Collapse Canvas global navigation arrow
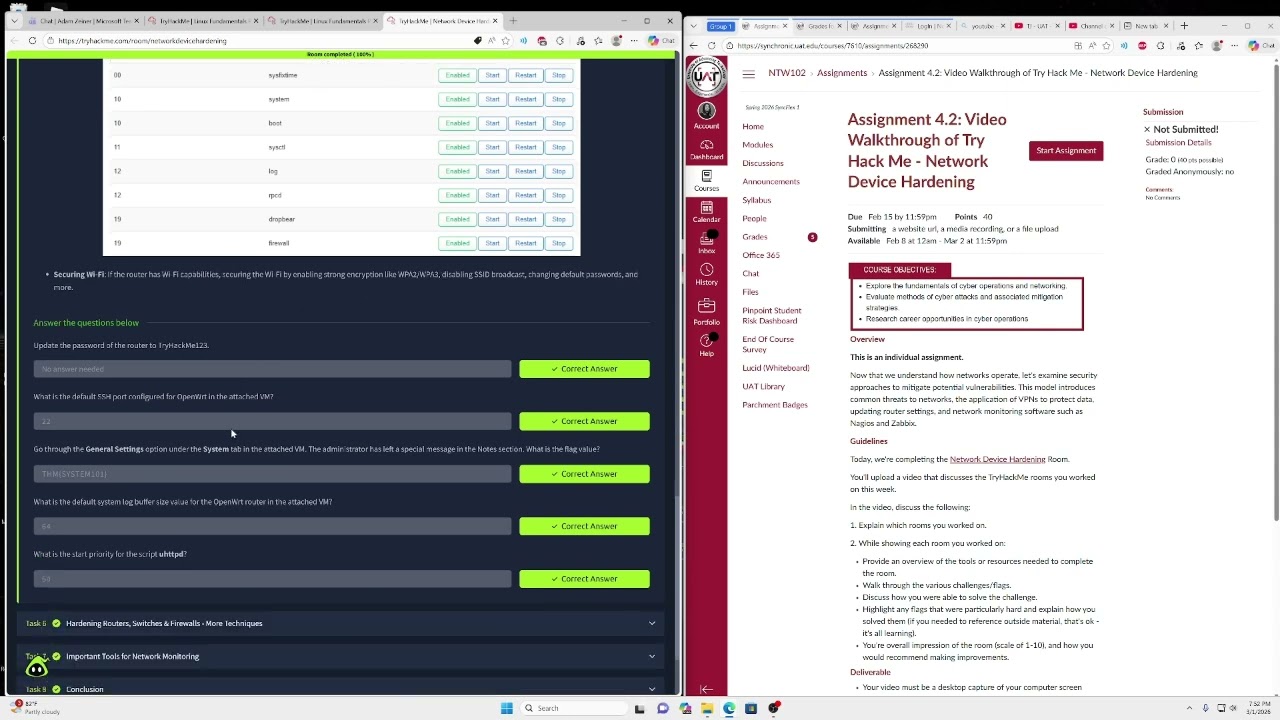 [x=706, y=689]
